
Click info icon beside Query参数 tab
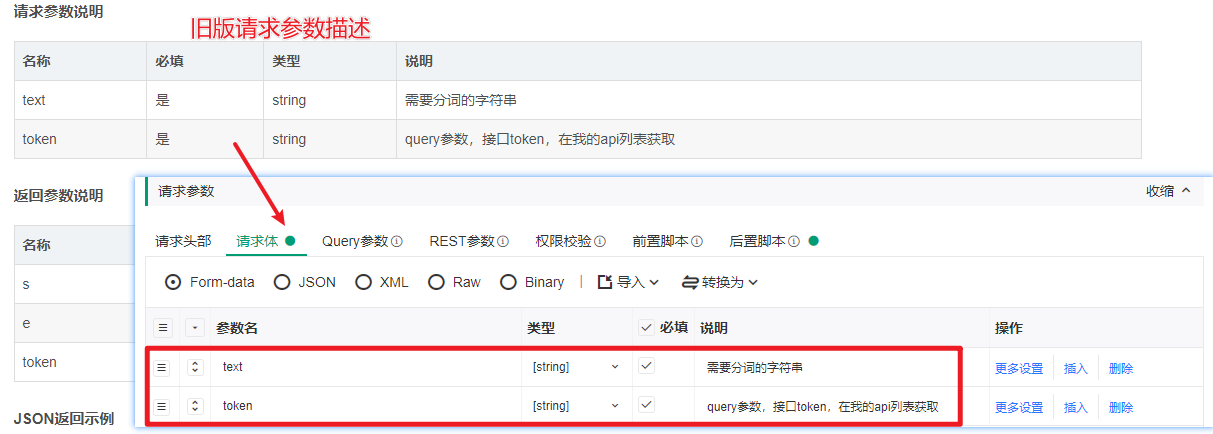click(397, 241)
